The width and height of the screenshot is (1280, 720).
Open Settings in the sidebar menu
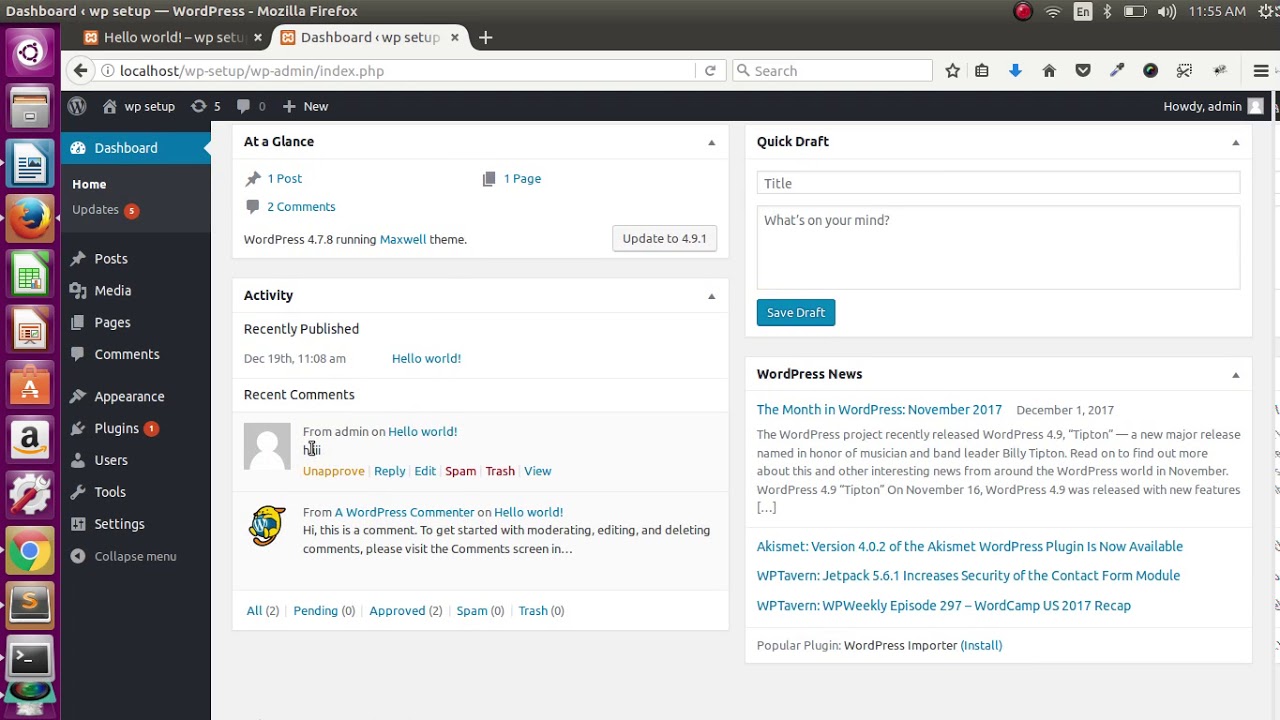[x=119, y=525]
